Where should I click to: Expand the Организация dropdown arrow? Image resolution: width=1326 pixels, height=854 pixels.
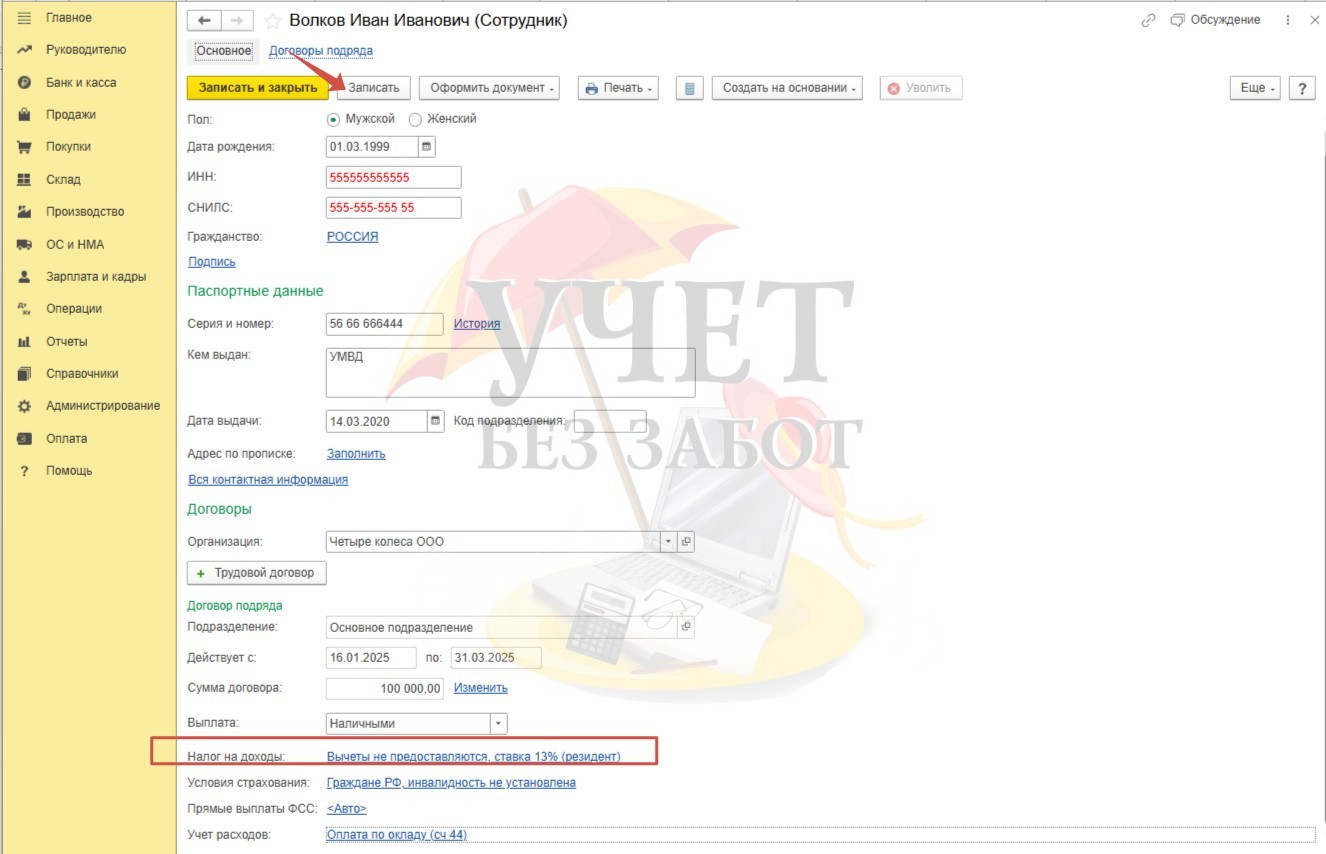pos(669,541)
